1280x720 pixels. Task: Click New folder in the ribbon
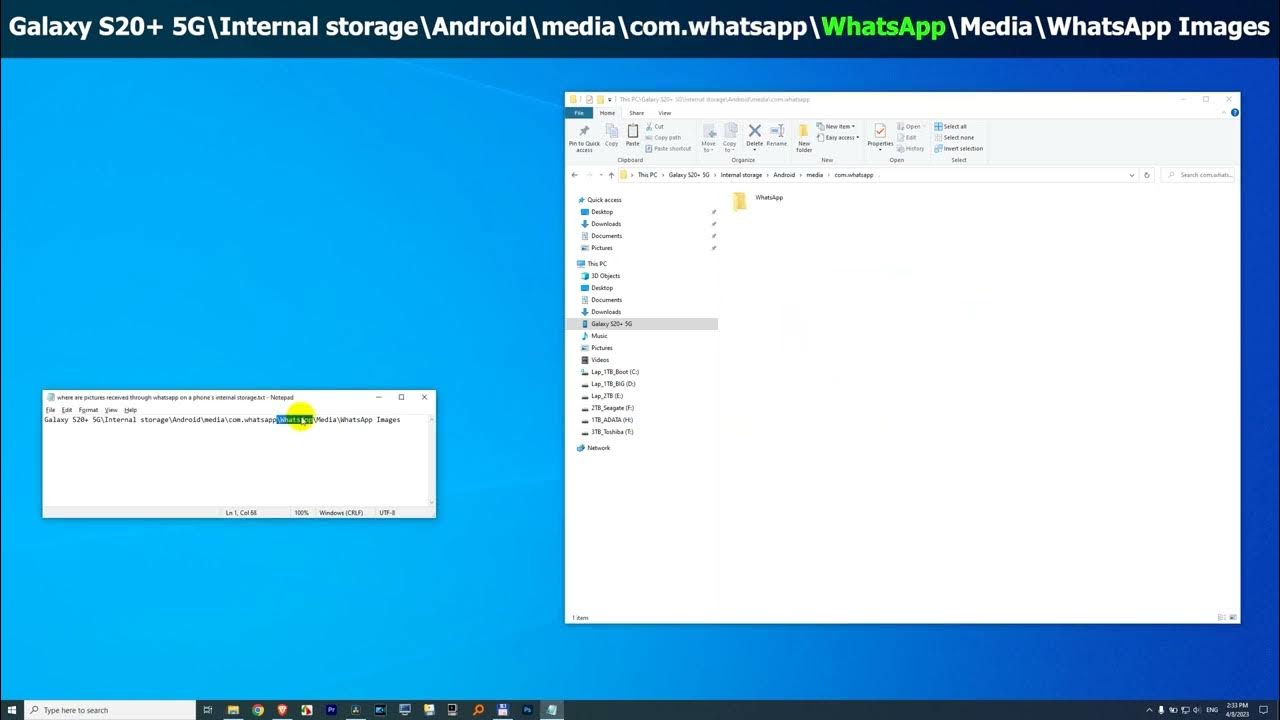(804, 138)
